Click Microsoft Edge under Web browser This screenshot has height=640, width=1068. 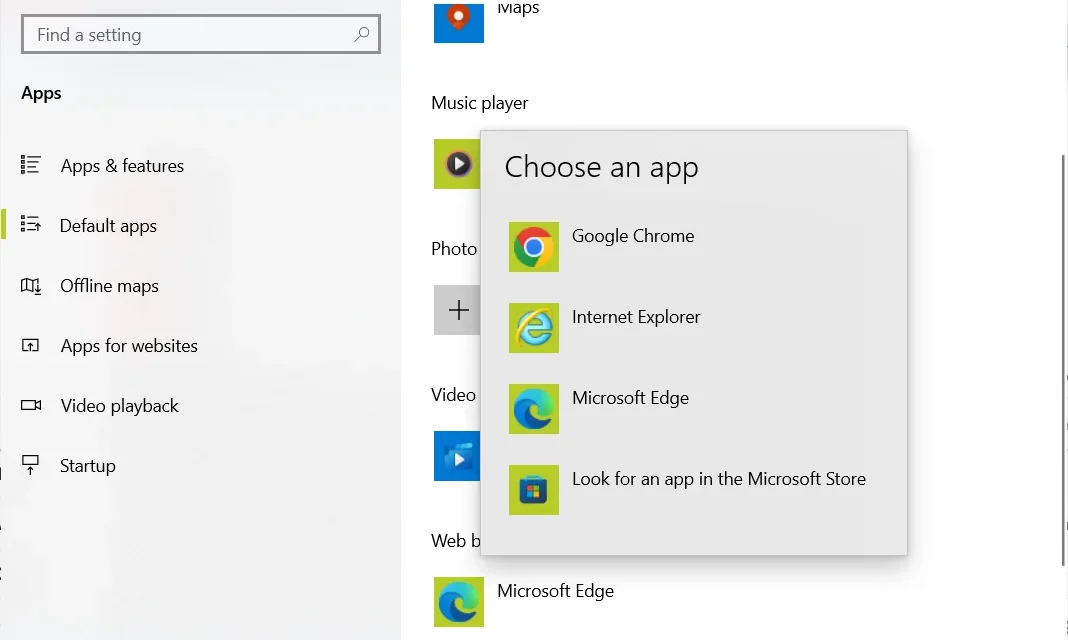(x=555, y=591)
